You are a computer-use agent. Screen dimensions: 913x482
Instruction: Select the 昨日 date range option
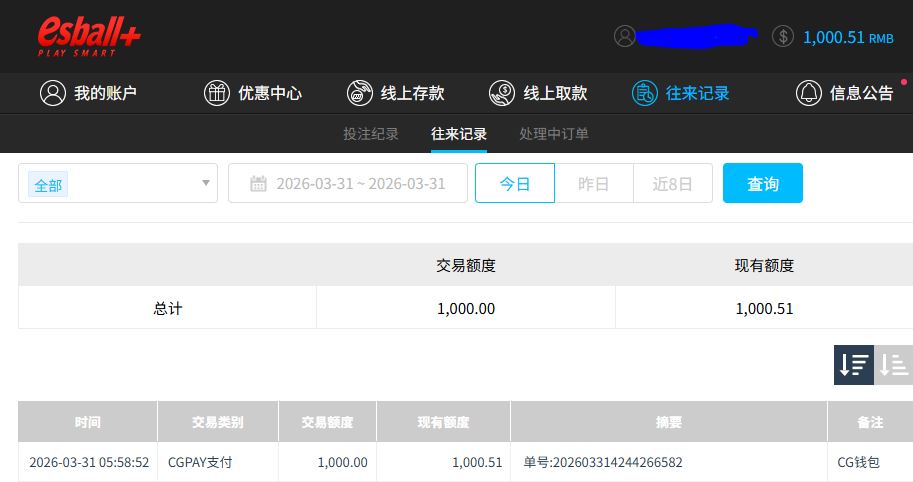pyautogui.click(x=594, y=184)
